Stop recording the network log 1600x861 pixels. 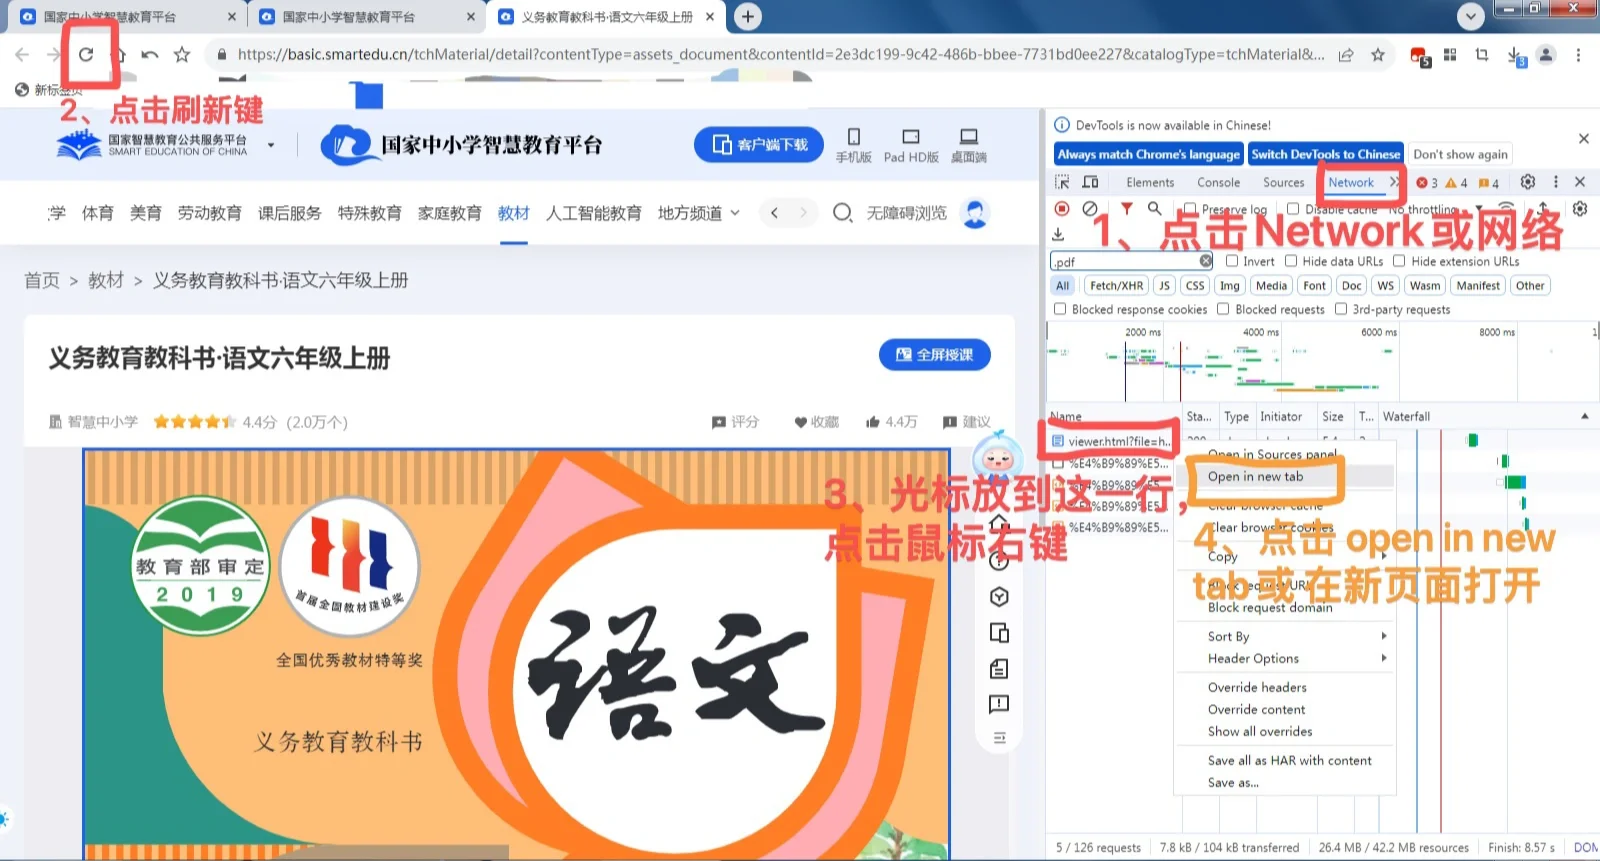(1062, 208)
